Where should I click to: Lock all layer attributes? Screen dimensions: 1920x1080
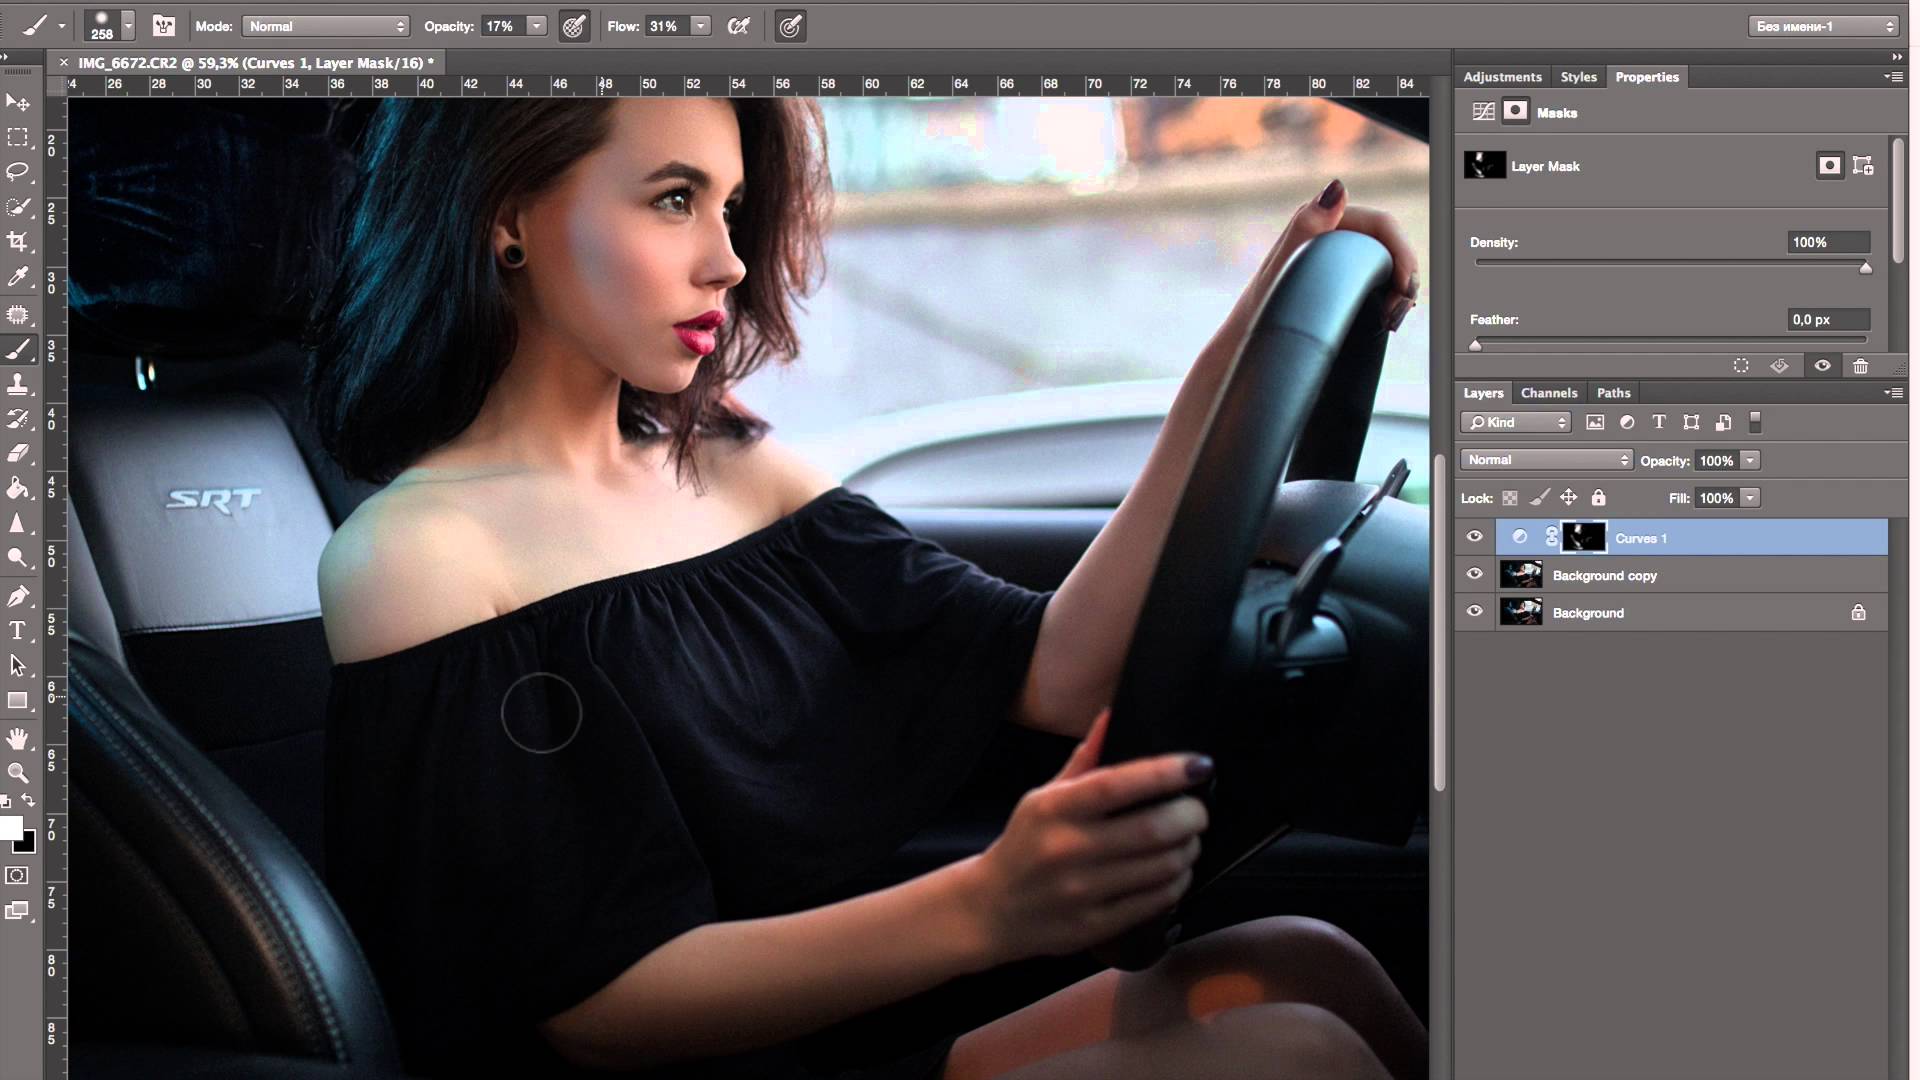click(x=1598, y=497)
